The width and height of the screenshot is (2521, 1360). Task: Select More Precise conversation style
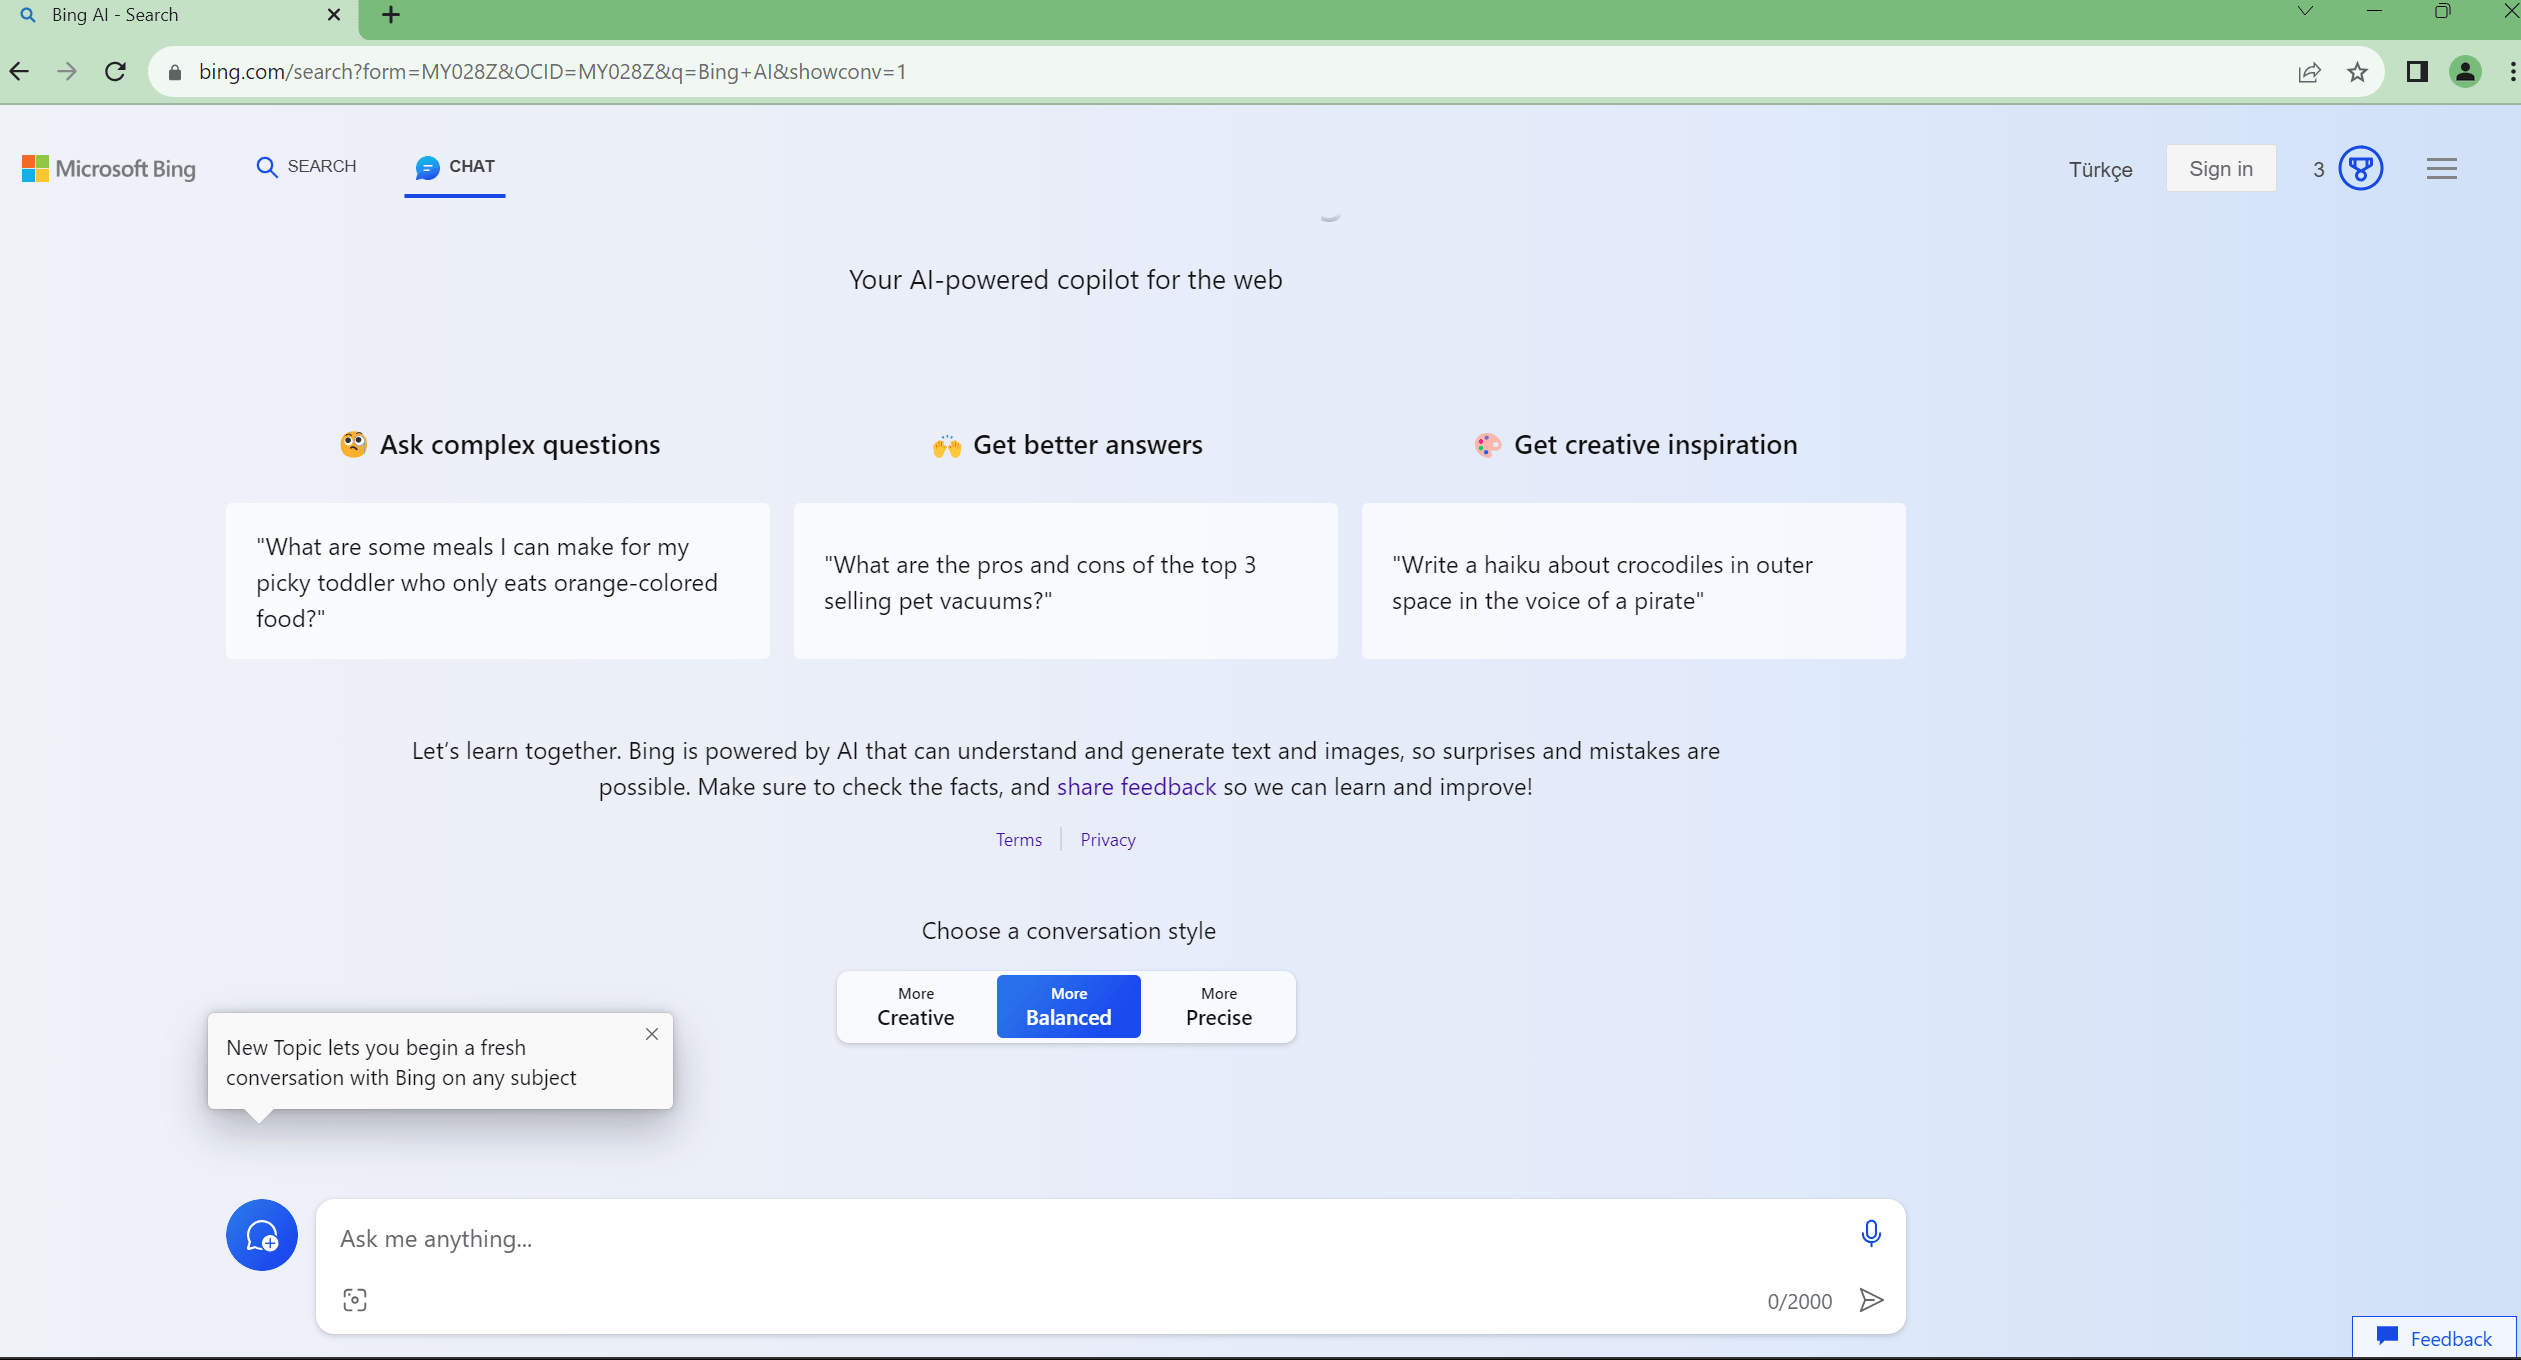pos(1219,1005)
